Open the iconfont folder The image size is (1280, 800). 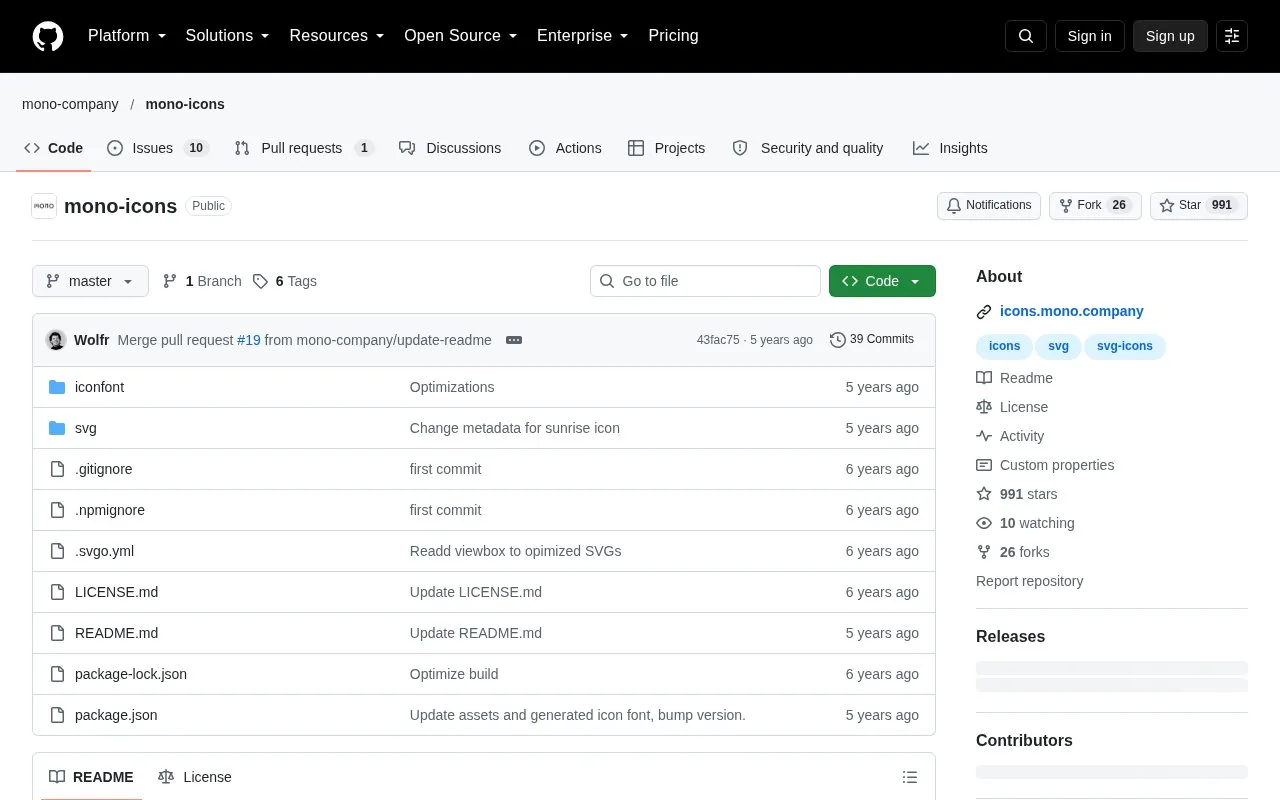(x=99, y=387)
